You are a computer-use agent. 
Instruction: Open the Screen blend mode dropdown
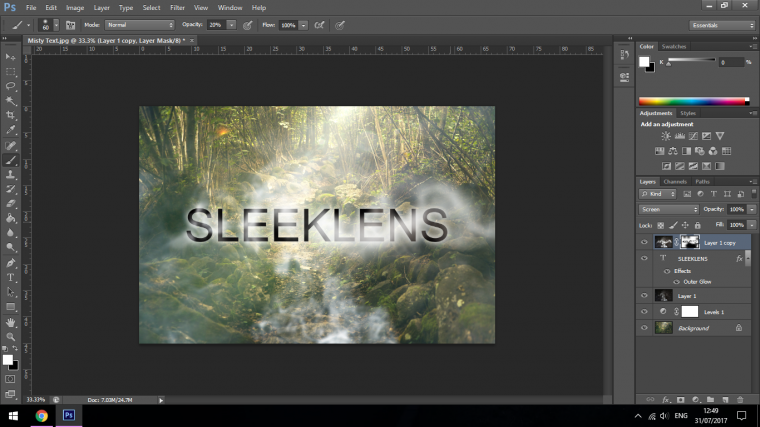point(669,209)
